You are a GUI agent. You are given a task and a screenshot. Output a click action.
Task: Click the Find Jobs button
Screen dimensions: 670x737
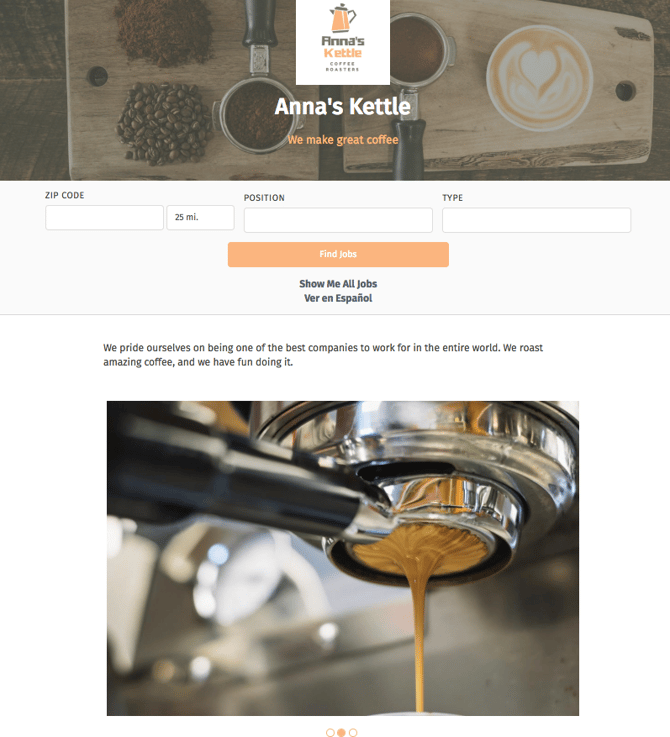(338, 254)
